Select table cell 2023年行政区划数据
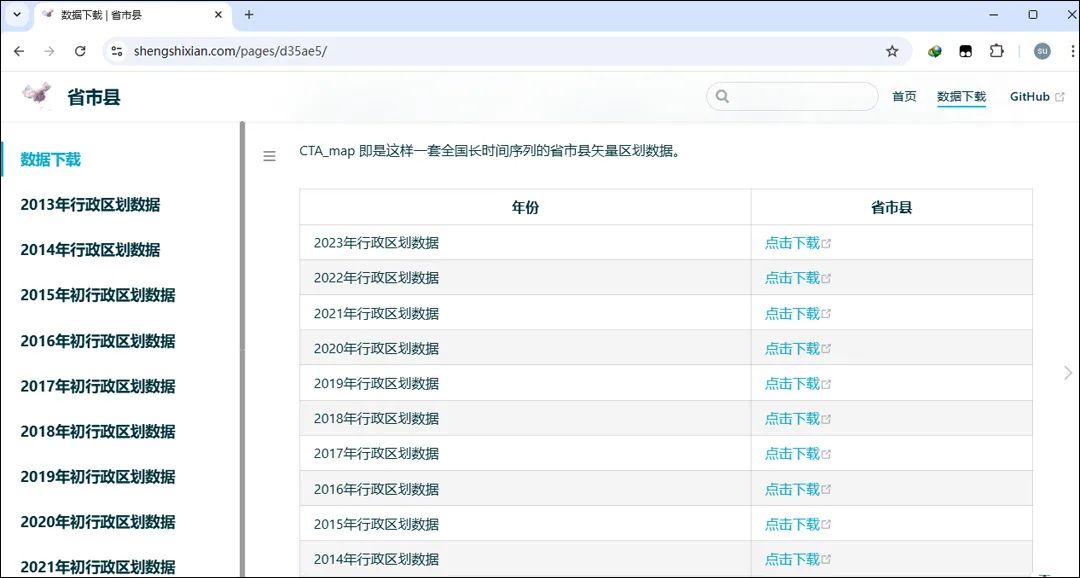The height and width of the screenshot is (578, 1080). click(x=525, y=242)
